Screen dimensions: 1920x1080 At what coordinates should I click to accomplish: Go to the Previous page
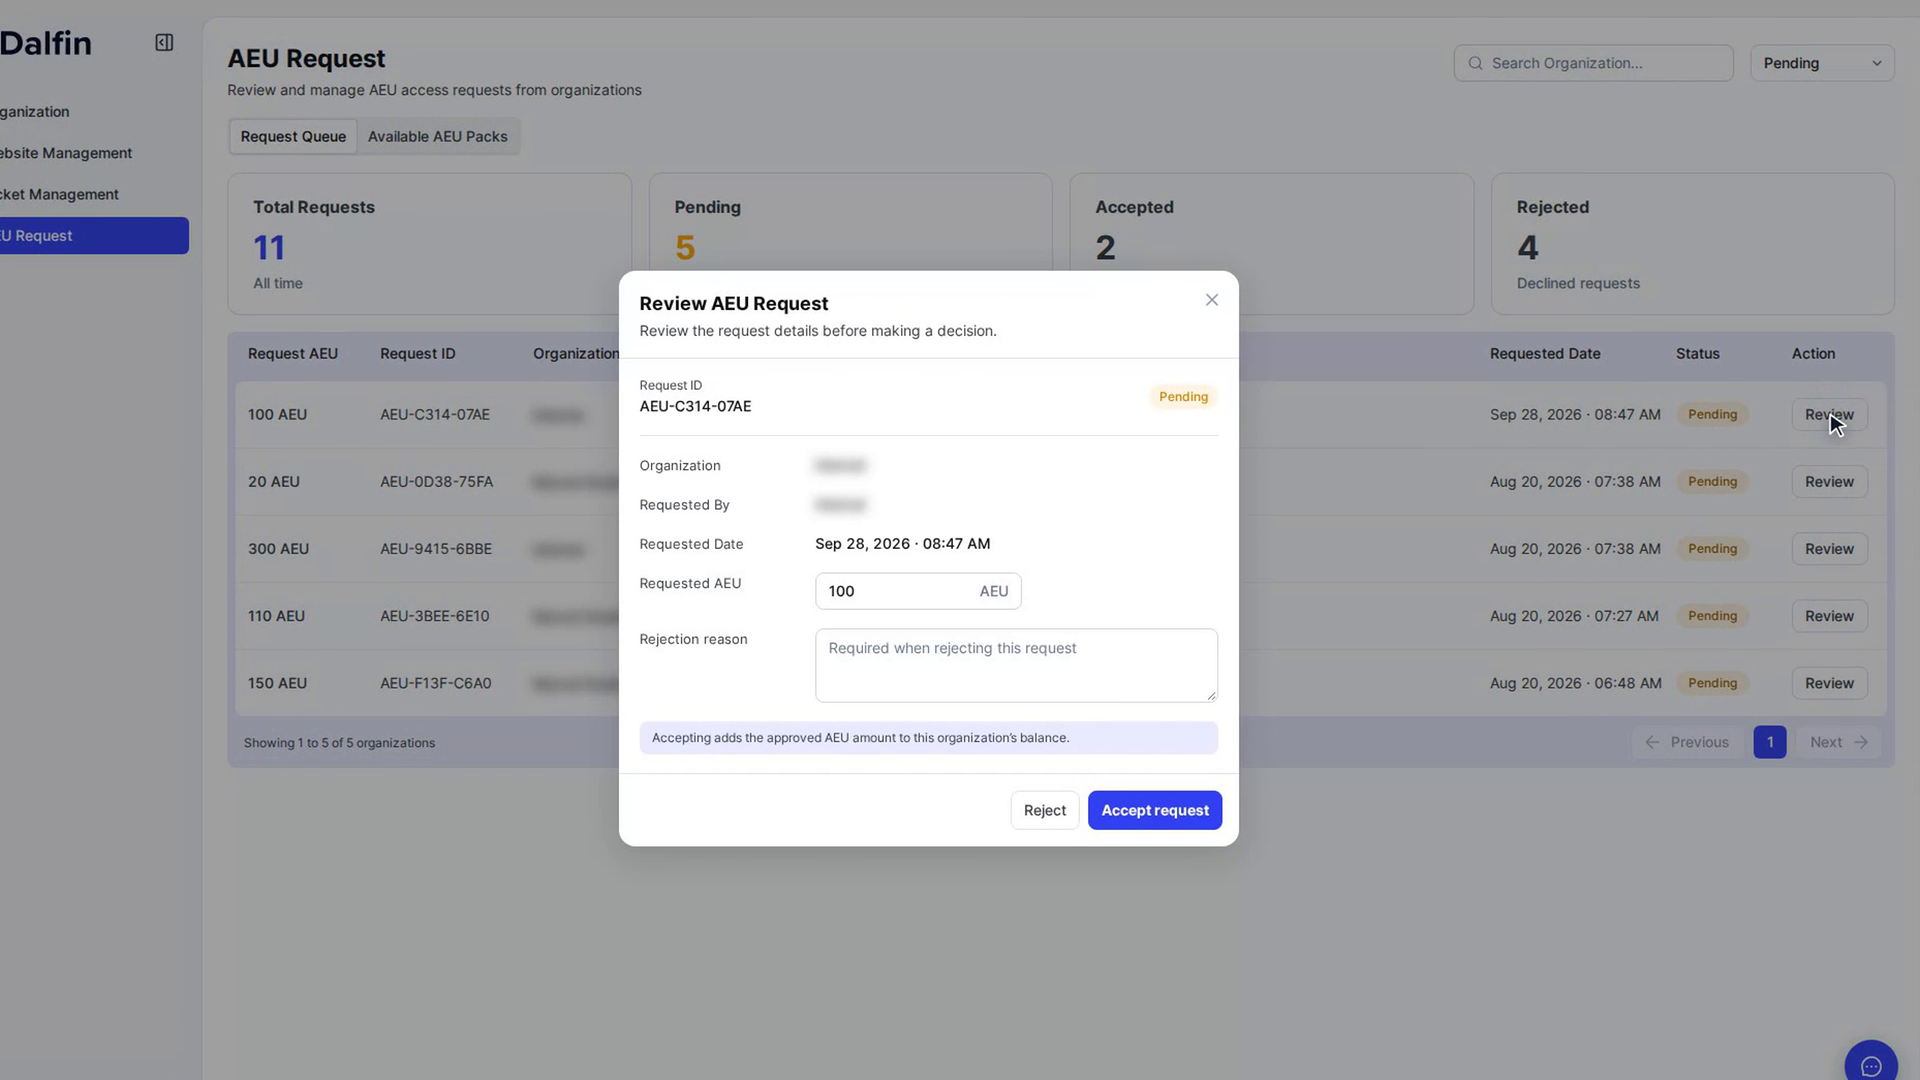coord(1687,742)
